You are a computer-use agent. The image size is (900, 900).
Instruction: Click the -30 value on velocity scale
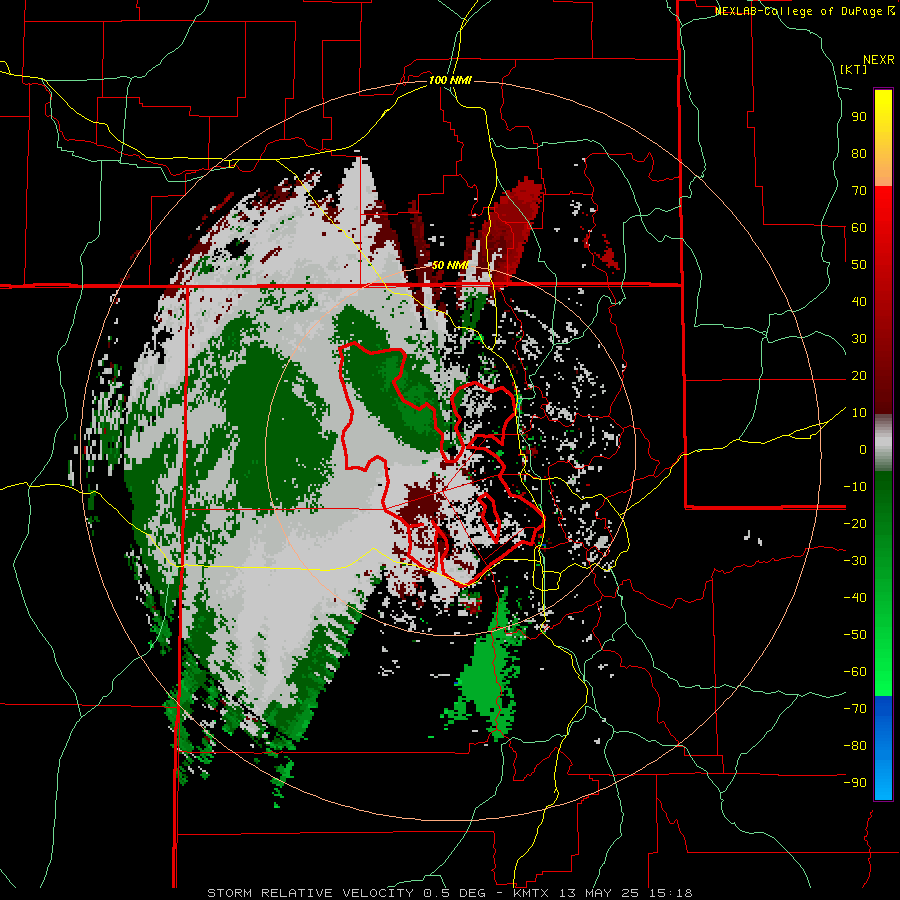tap(855, 561)
